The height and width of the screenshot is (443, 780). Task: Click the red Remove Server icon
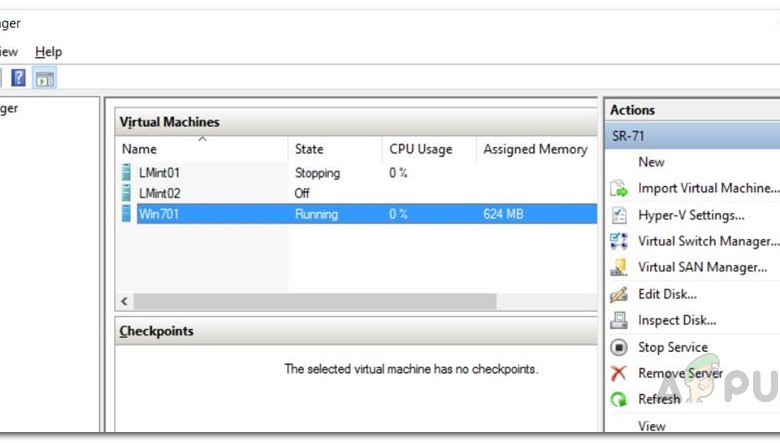point(619,373)
